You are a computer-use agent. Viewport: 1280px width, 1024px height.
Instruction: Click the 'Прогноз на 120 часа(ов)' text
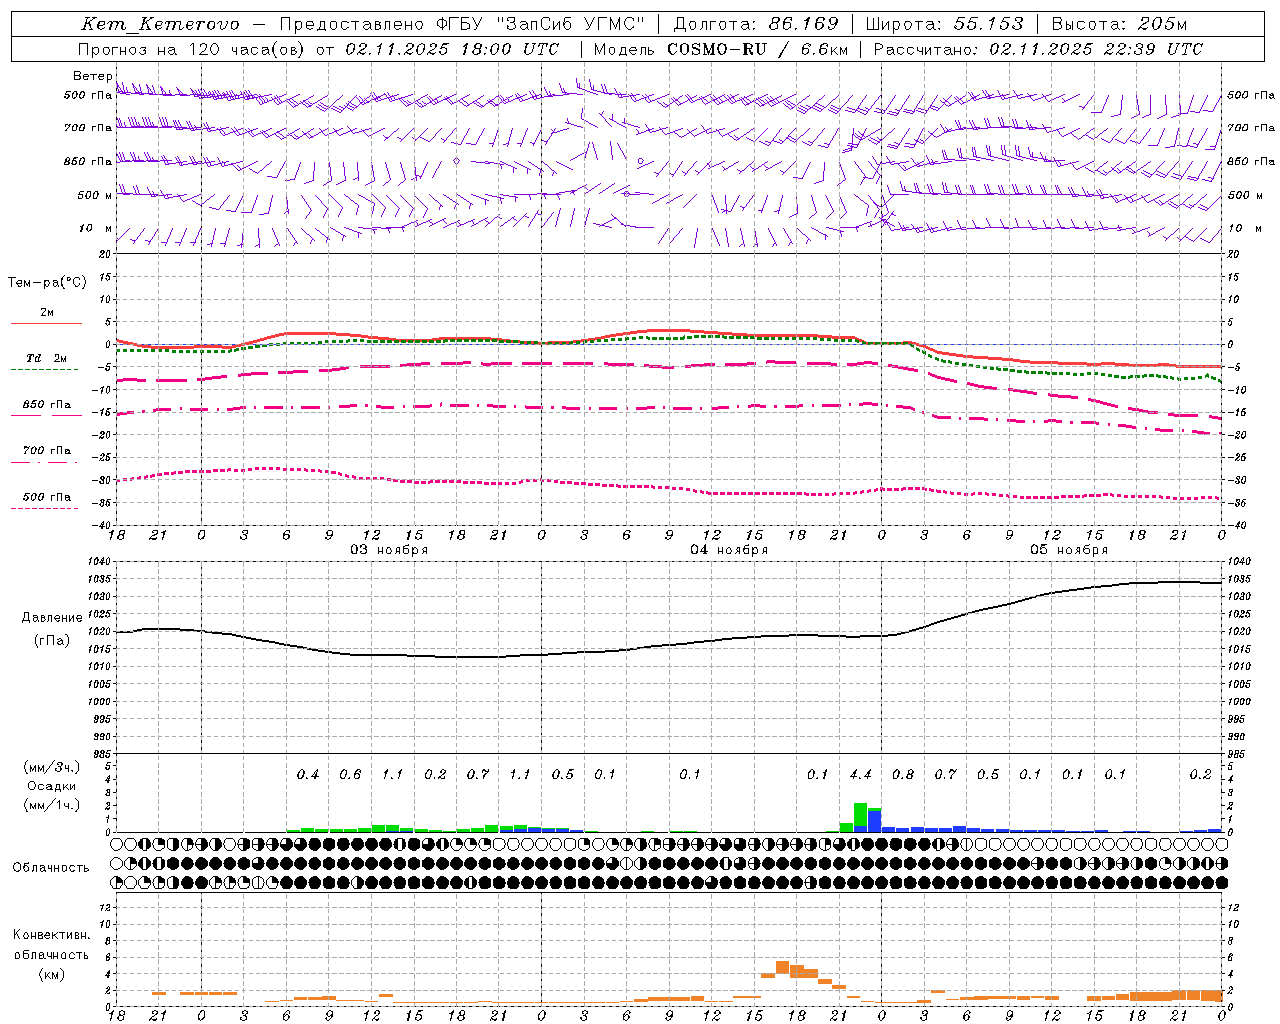[192, 49]
